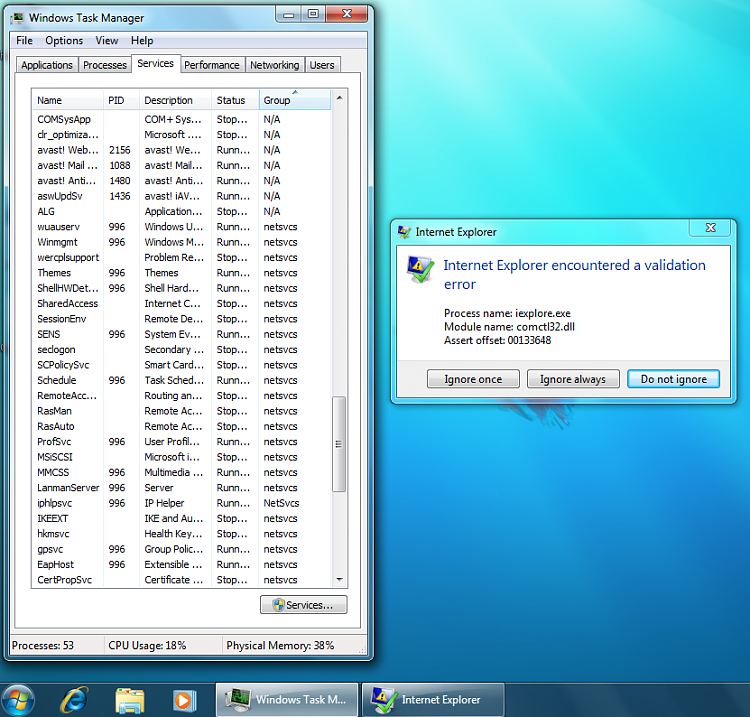The height and width of the screenshot is (717, 750).
Task: Click the validation error shield icon
Action: coord(420,269)
